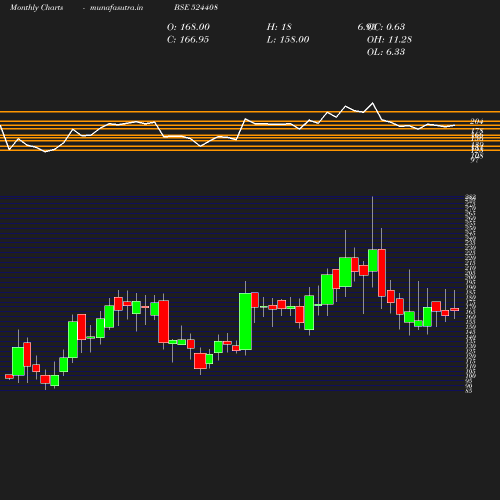Select the close value 'C: 166.95'
The image size is (500, 500).
pyautogui.click(x=188, y=40)
